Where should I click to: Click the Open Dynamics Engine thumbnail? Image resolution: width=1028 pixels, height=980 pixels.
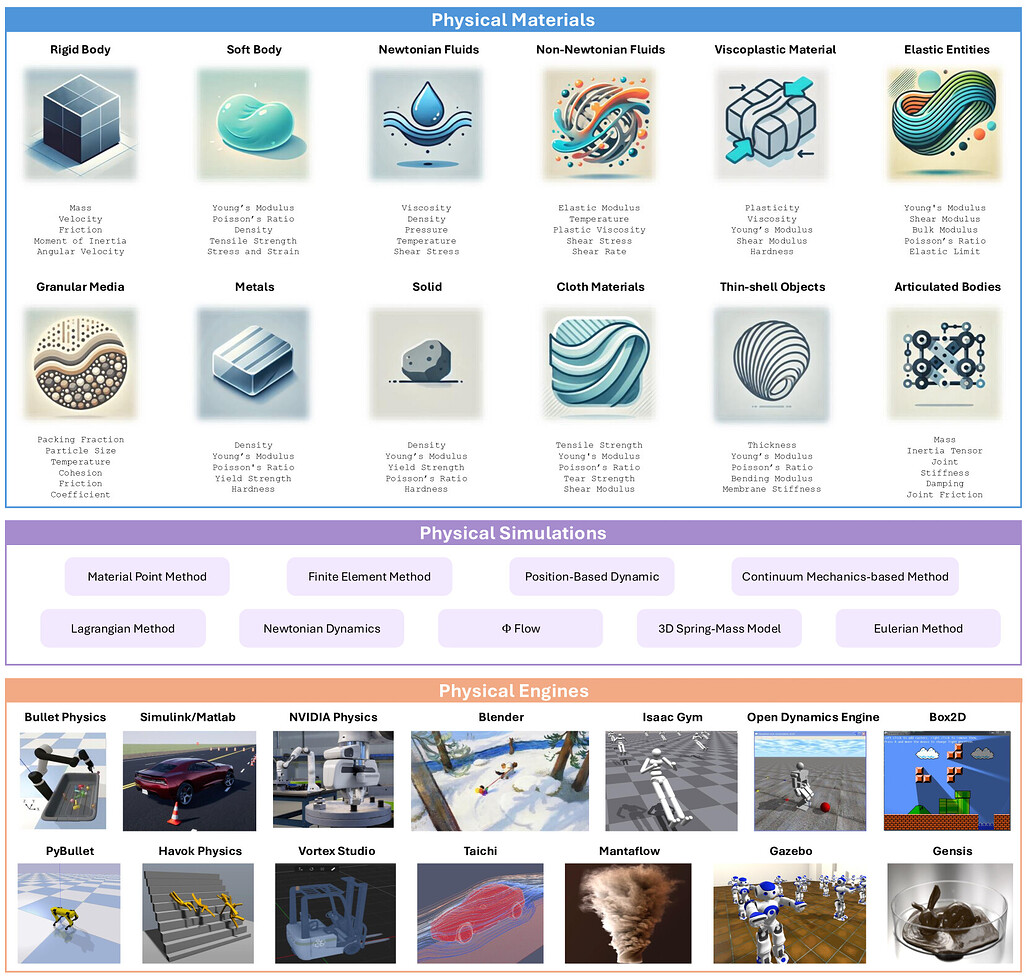[x=810, y=781]
